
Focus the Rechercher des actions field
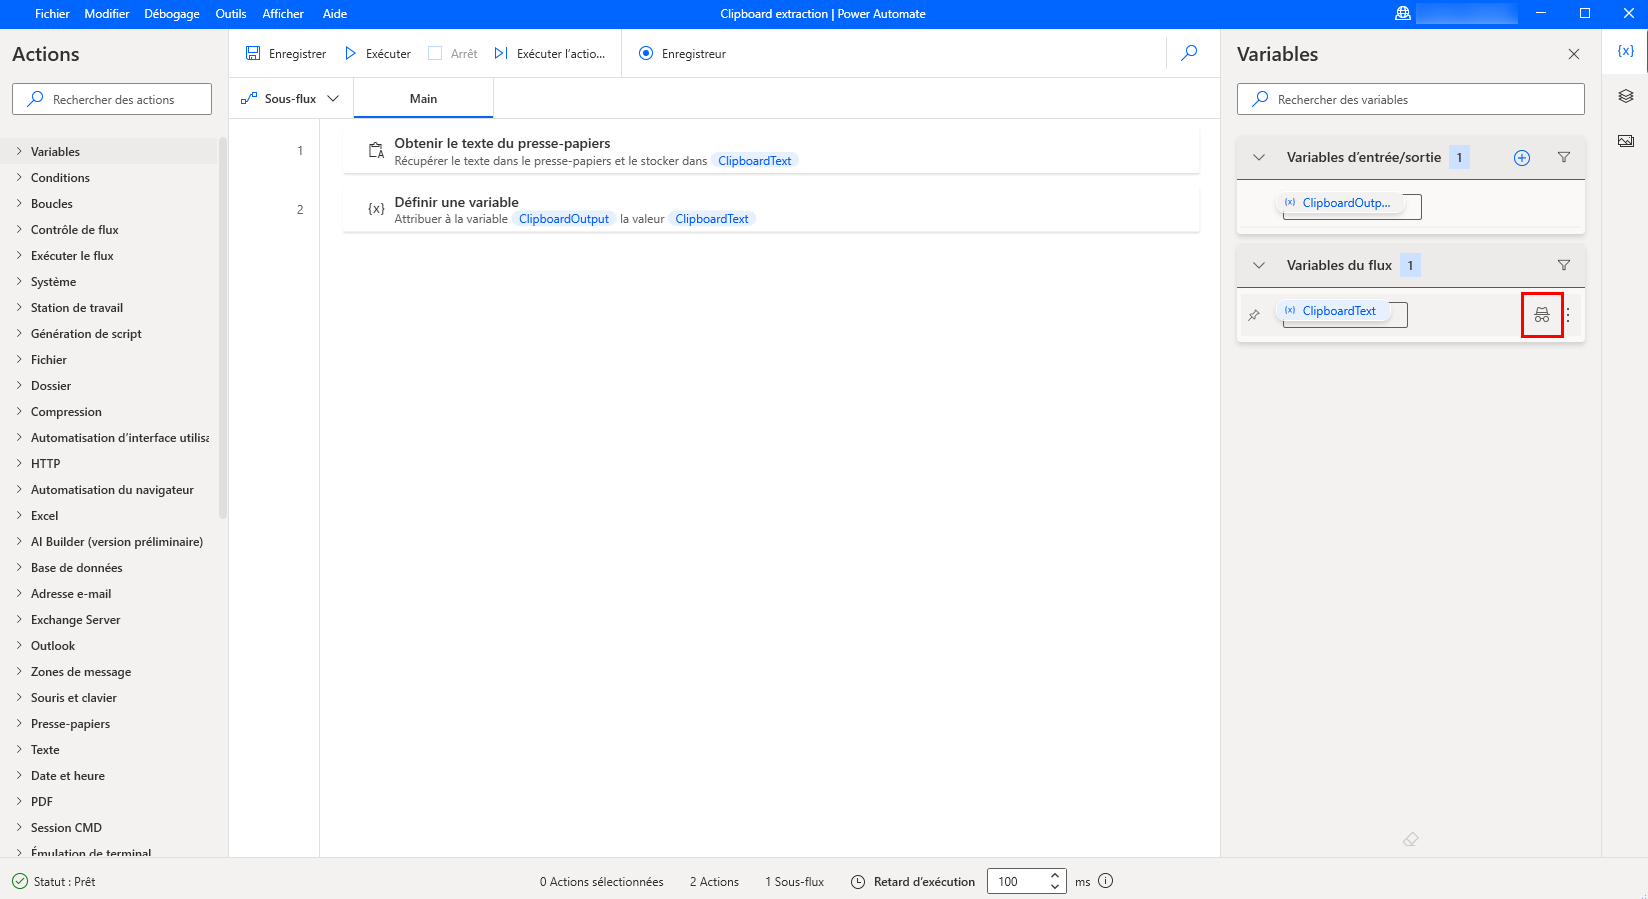point(112,99)
